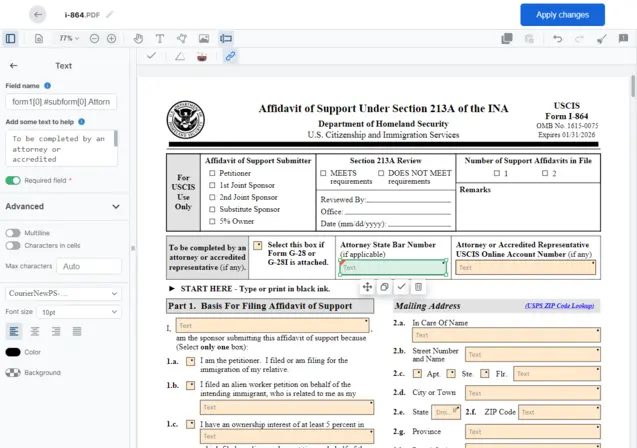Delete the selected field using trash icon

(418, 287)
